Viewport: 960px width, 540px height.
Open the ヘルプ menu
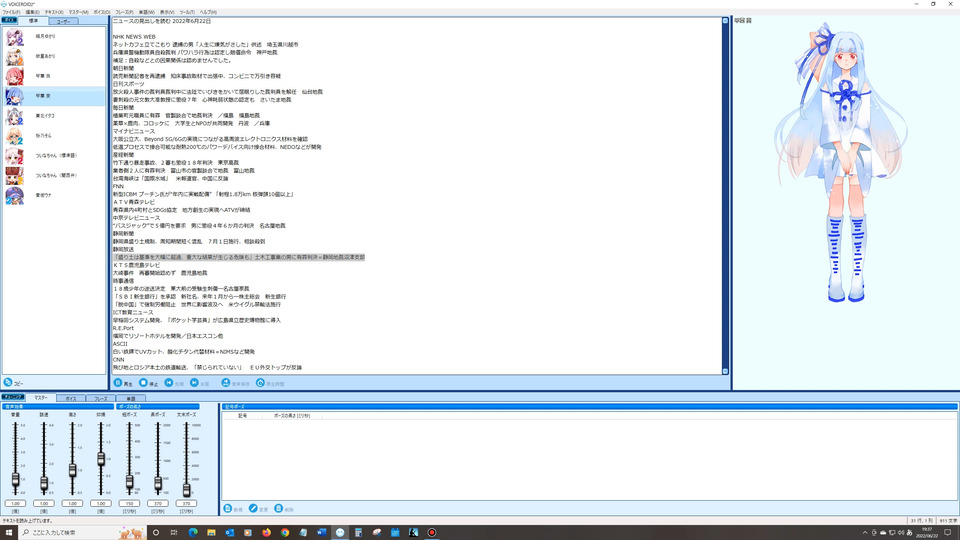(208, 12)
